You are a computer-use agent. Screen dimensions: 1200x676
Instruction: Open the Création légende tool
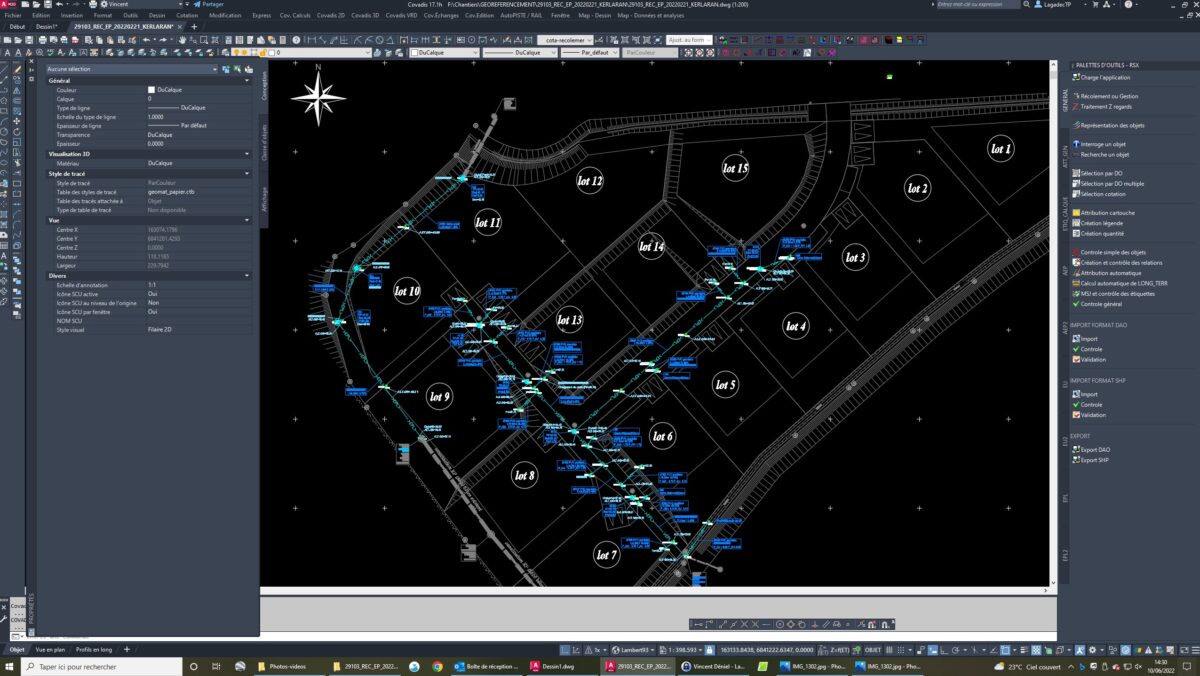coord(1101,223)
